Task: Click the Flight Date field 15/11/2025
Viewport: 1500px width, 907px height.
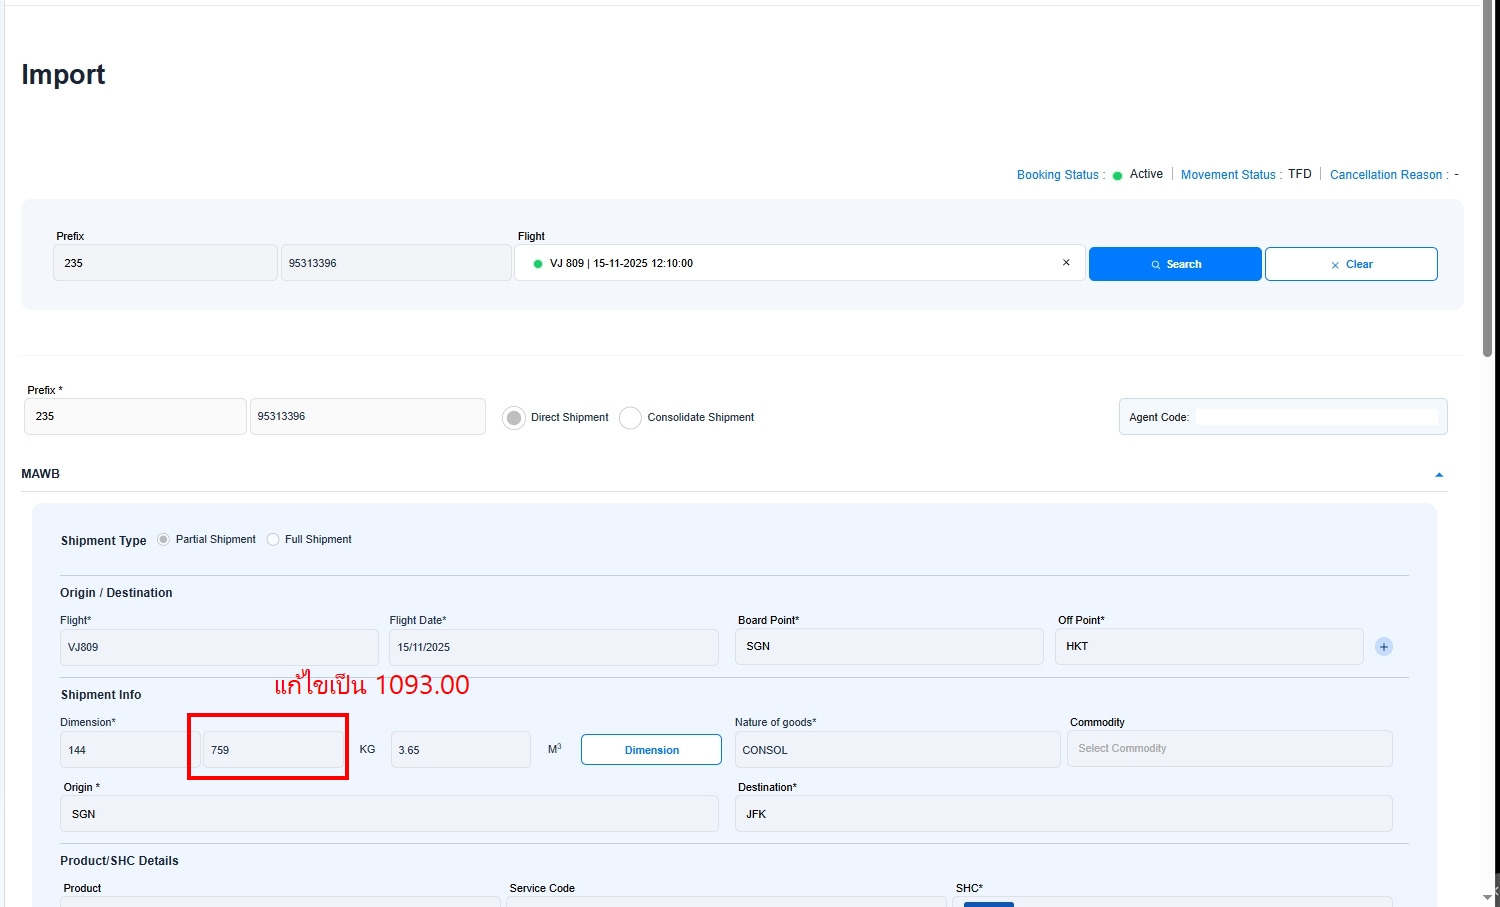Action: (x=553, y=647)
